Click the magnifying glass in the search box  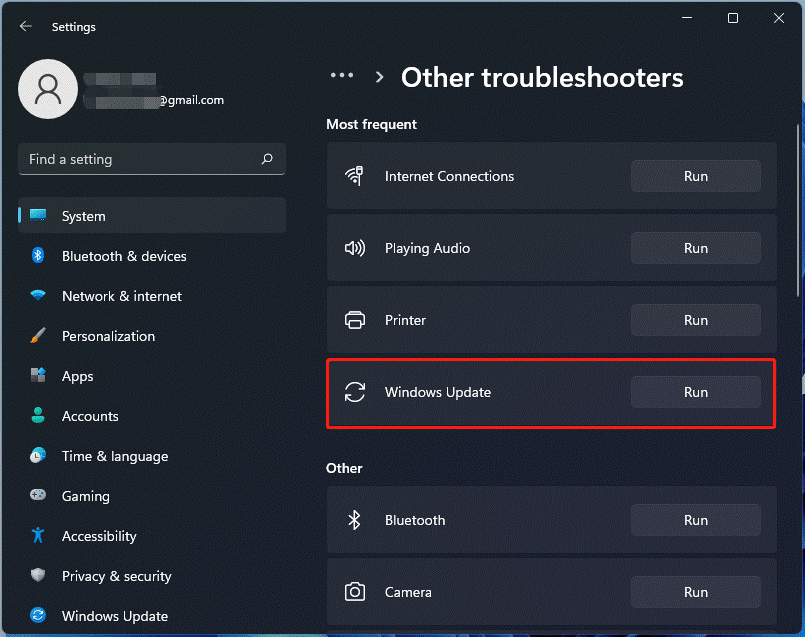click(x=267, y=159)
